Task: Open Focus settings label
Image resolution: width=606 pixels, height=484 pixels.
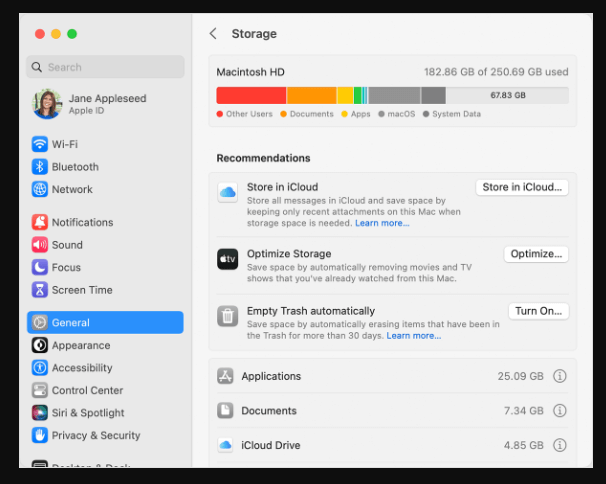Action: [66, 268]
